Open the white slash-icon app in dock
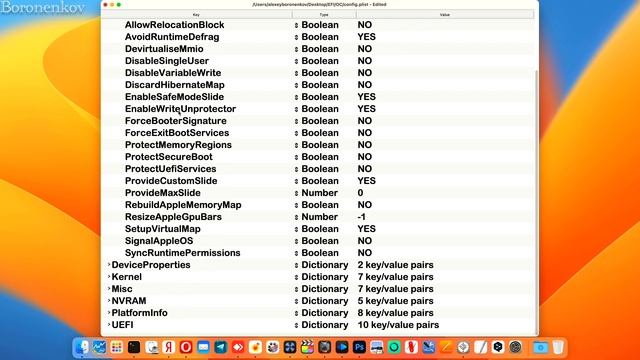 [480, 347]
